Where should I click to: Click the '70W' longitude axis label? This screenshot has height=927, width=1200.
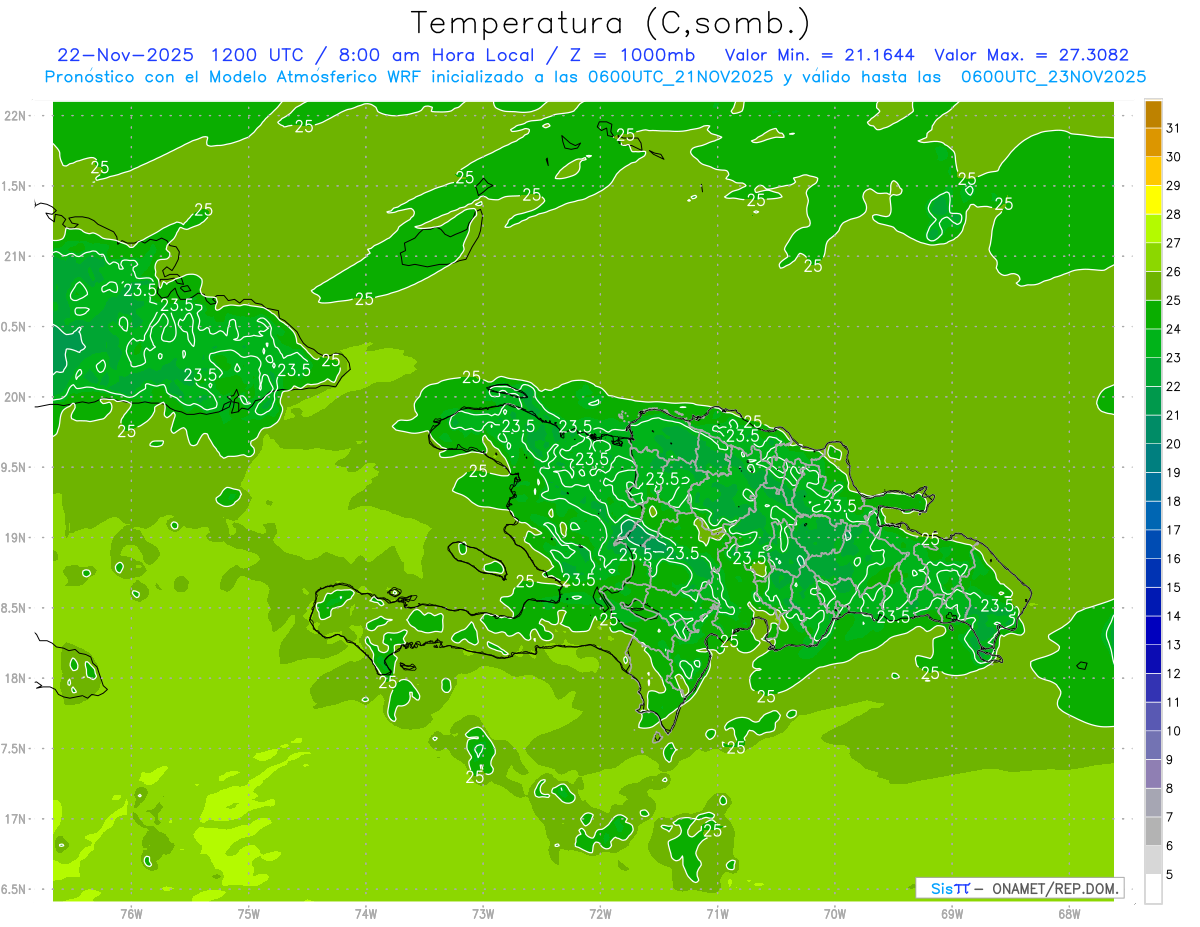834,914
